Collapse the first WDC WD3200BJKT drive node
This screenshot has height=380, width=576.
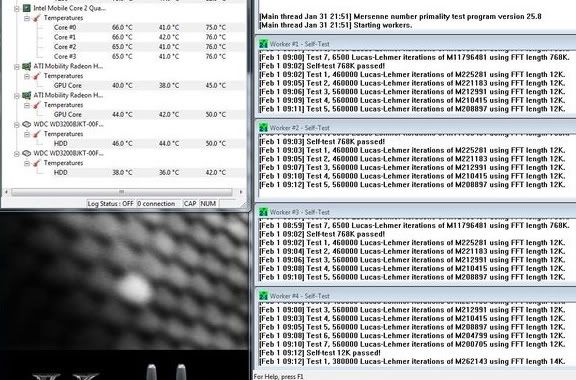pos(17,125)
